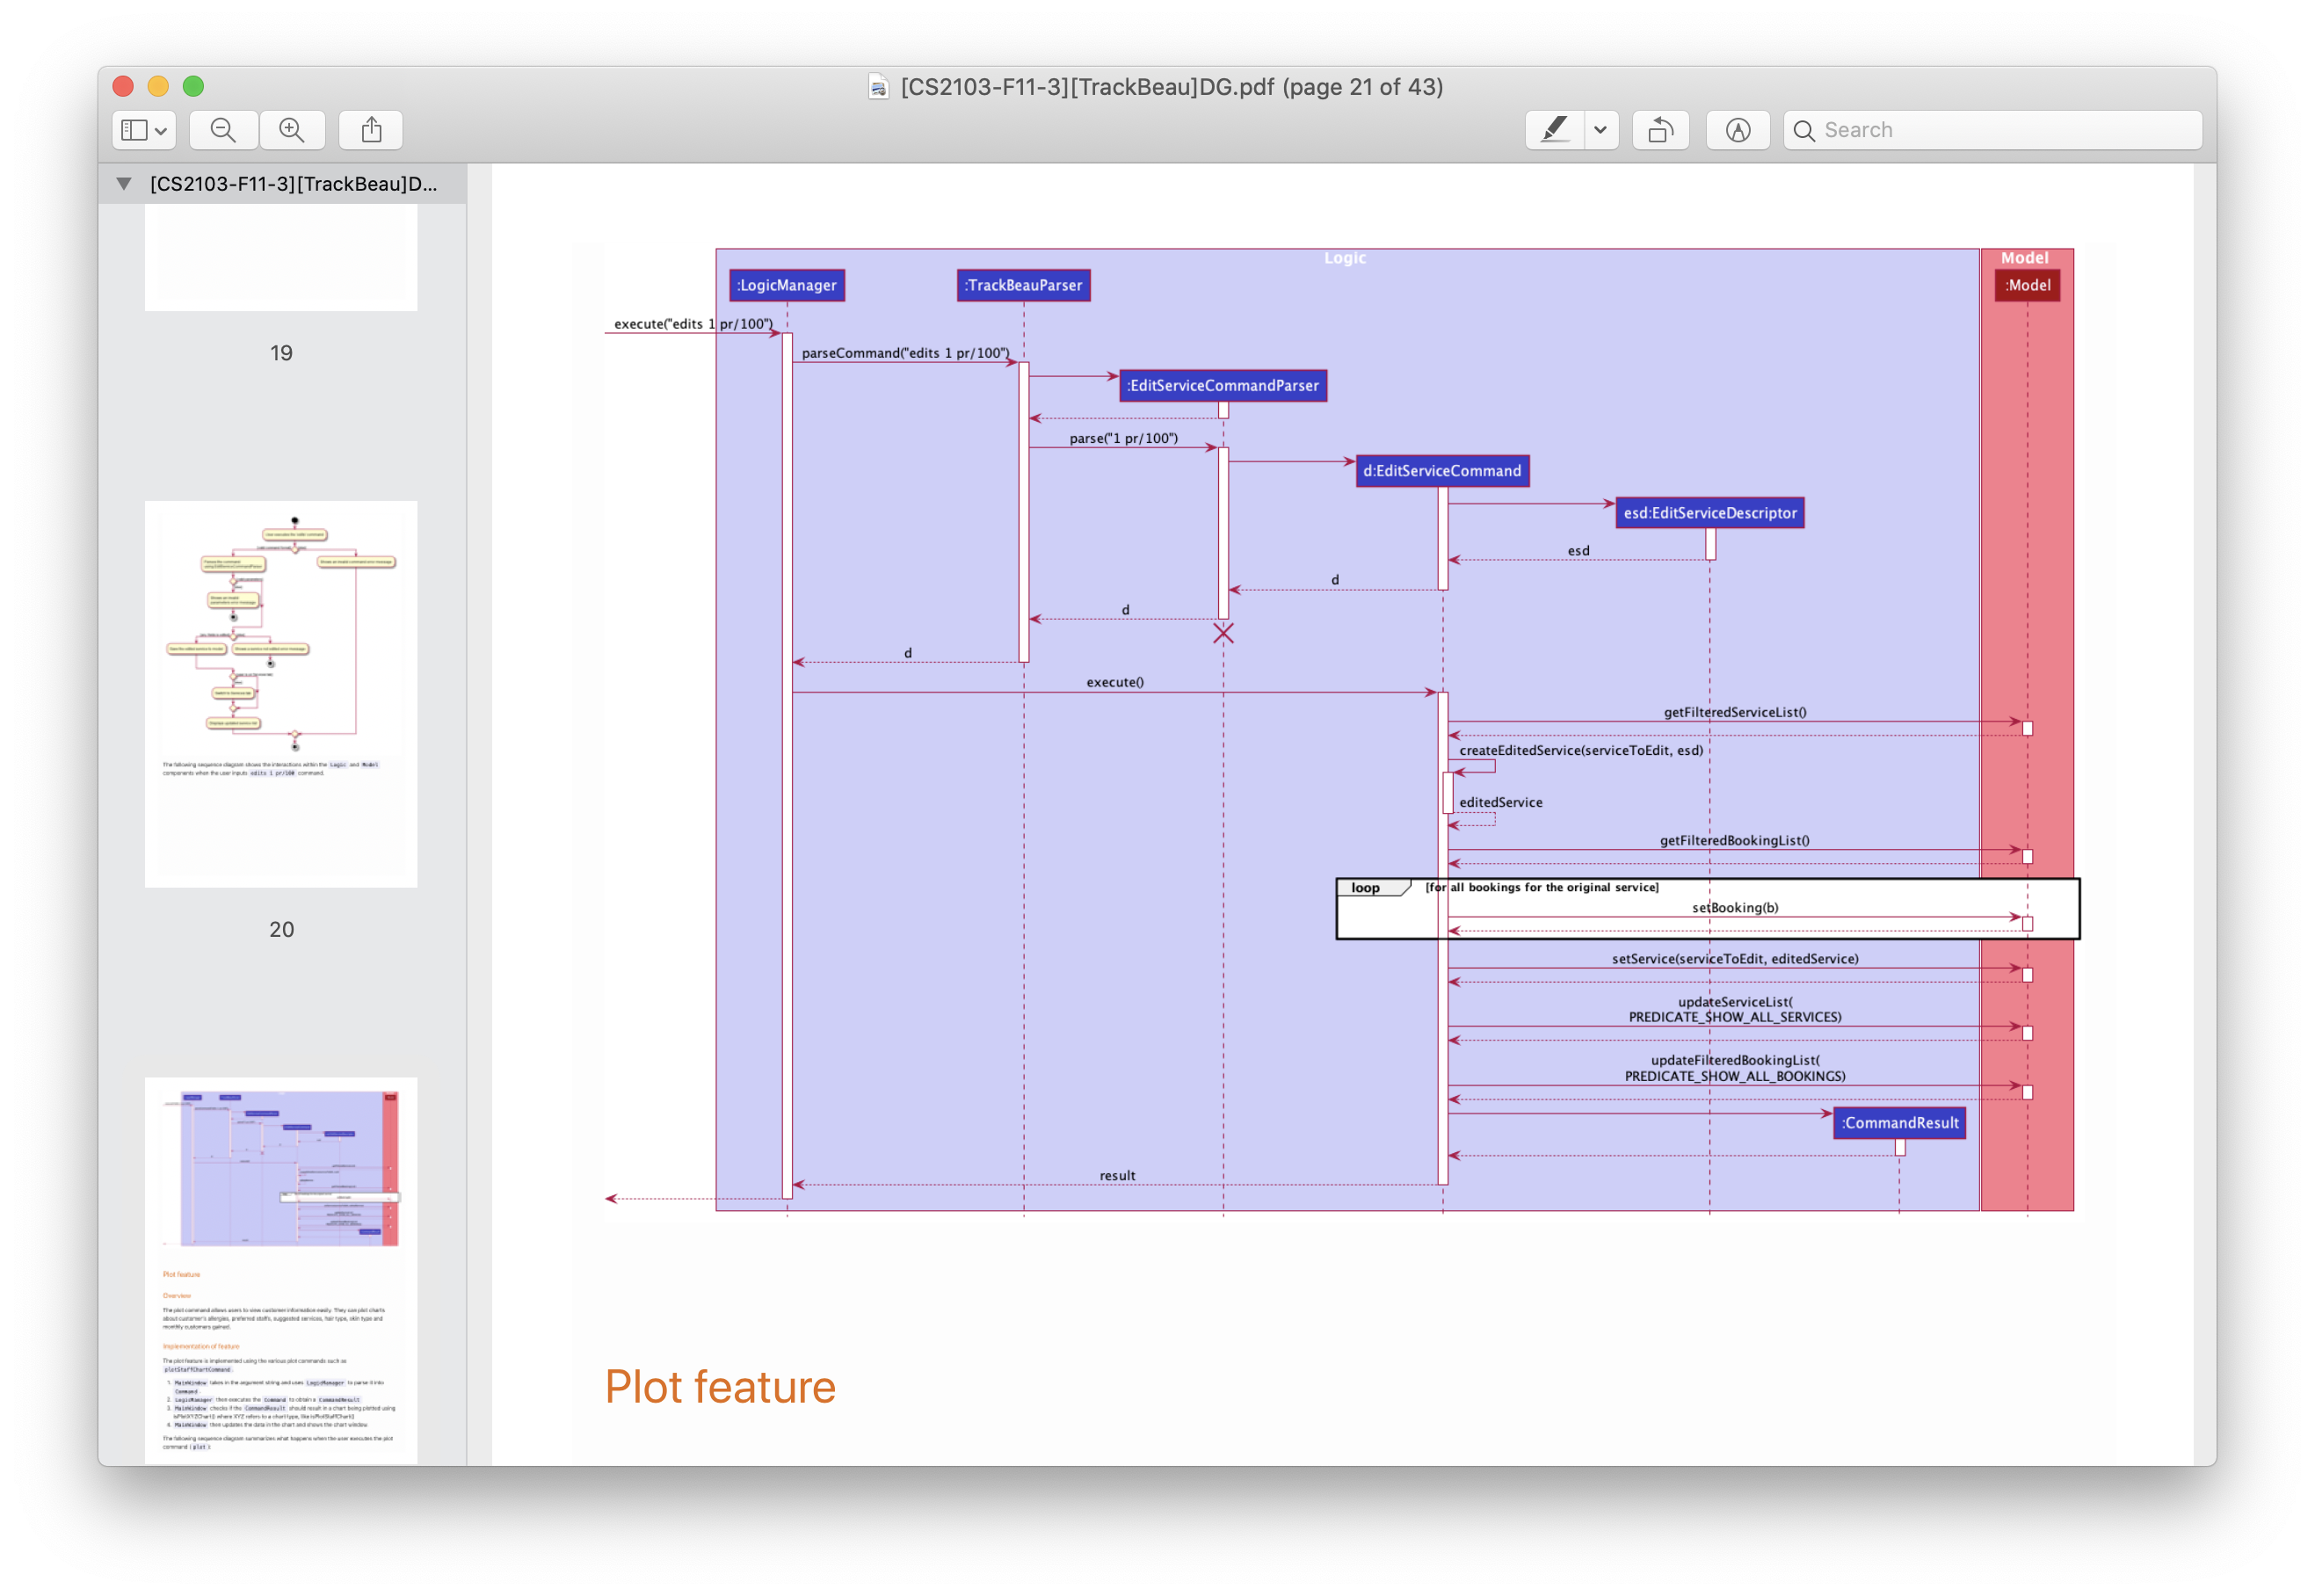Expand highlight color dropdown arrow
Screen dimensions: 2315x1596
(x=1601, y=130)
